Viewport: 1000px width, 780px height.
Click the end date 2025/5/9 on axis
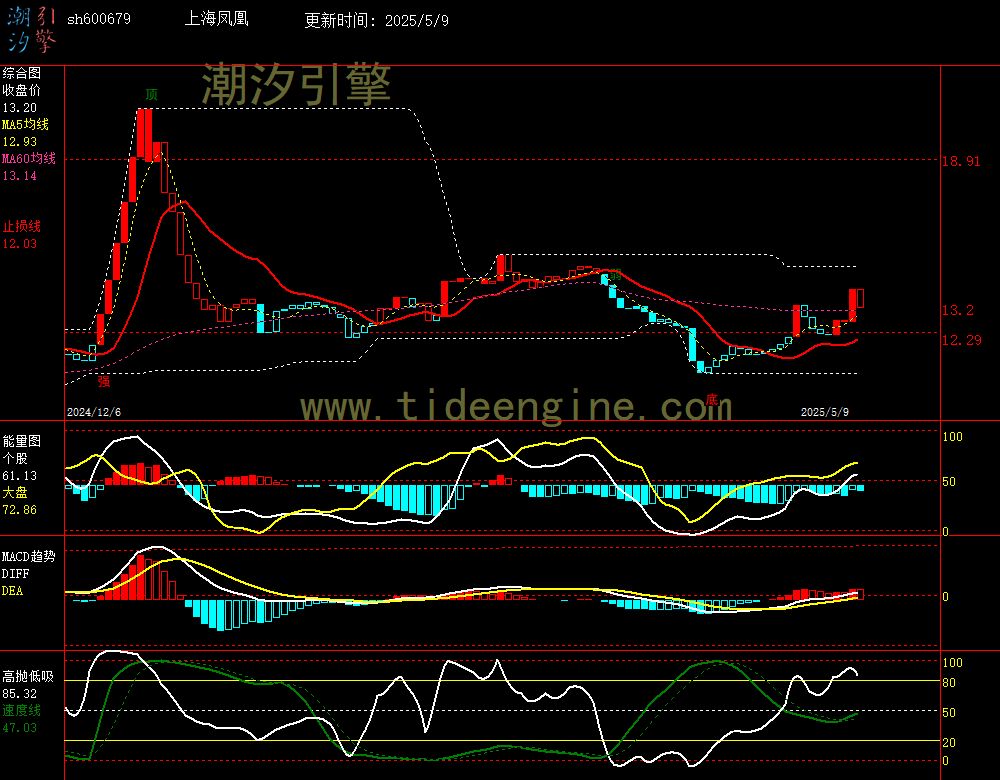(825, 412)
